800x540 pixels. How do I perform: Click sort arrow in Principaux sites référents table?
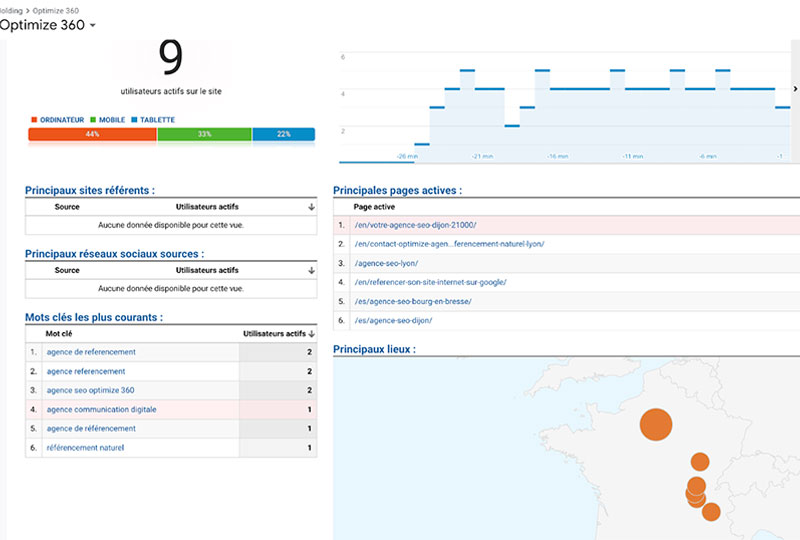coord(311,207)
